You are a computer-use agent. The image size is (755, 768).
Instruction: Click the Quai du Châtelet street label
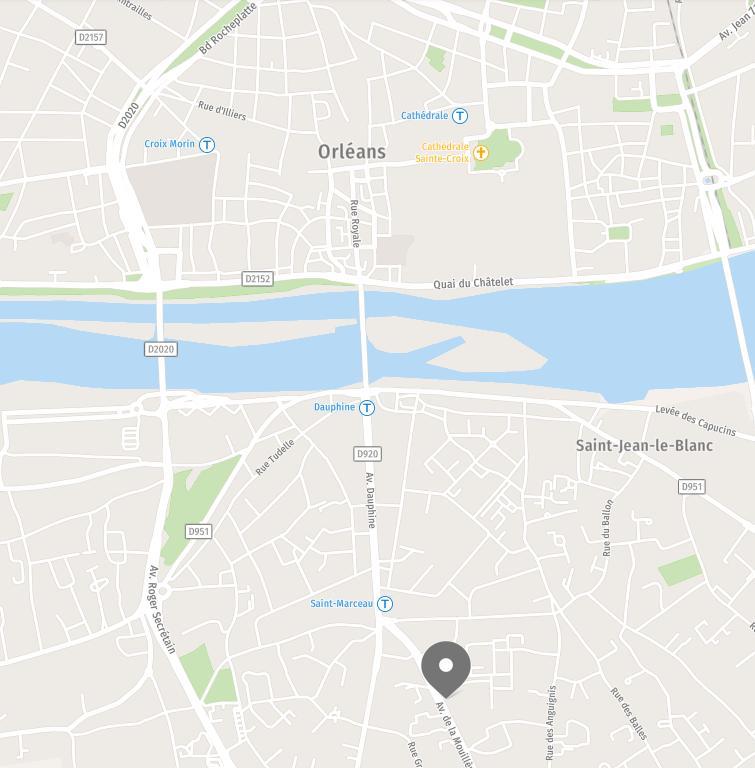(x=473, y=283)
